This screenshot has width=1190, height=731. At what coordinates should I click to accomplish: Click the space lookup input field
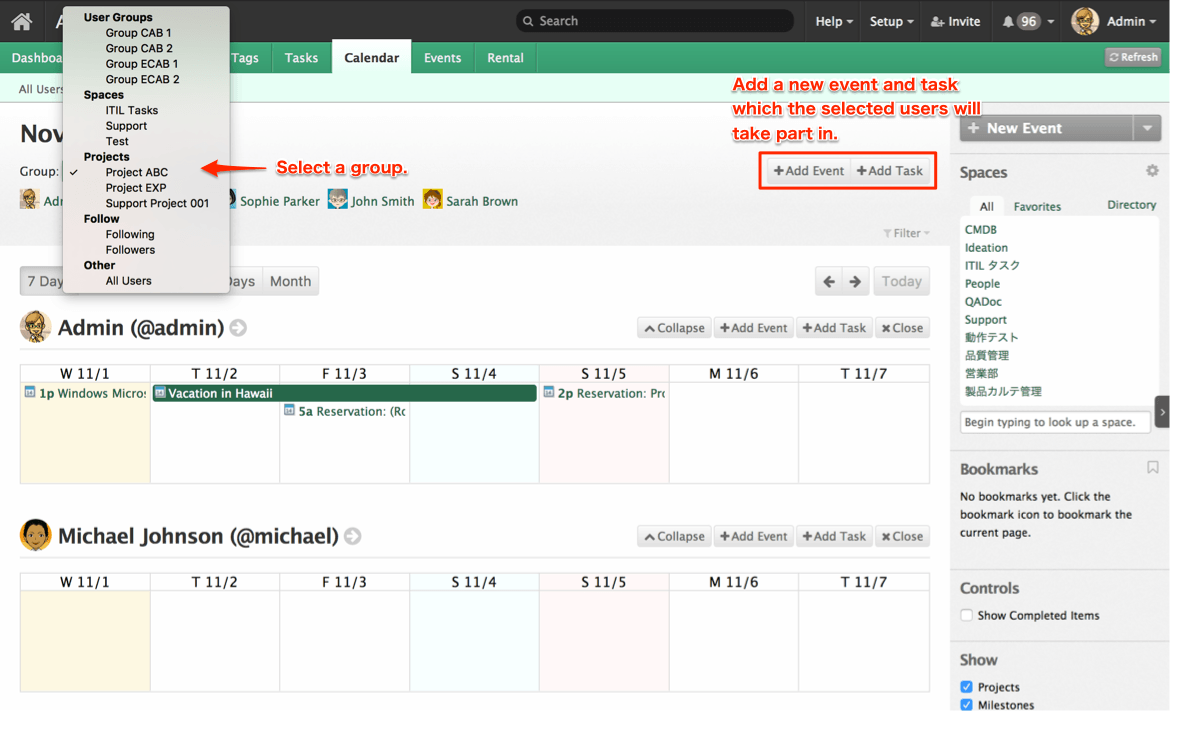point(1054,422)
